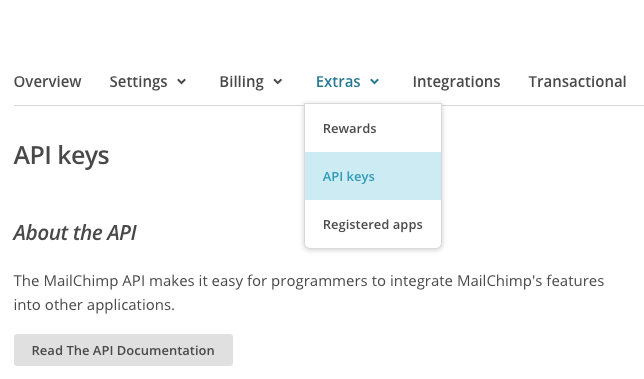Expand the Billing dropdown chevron
Viewport: 644px width, 379px height.
pos(278,82)
